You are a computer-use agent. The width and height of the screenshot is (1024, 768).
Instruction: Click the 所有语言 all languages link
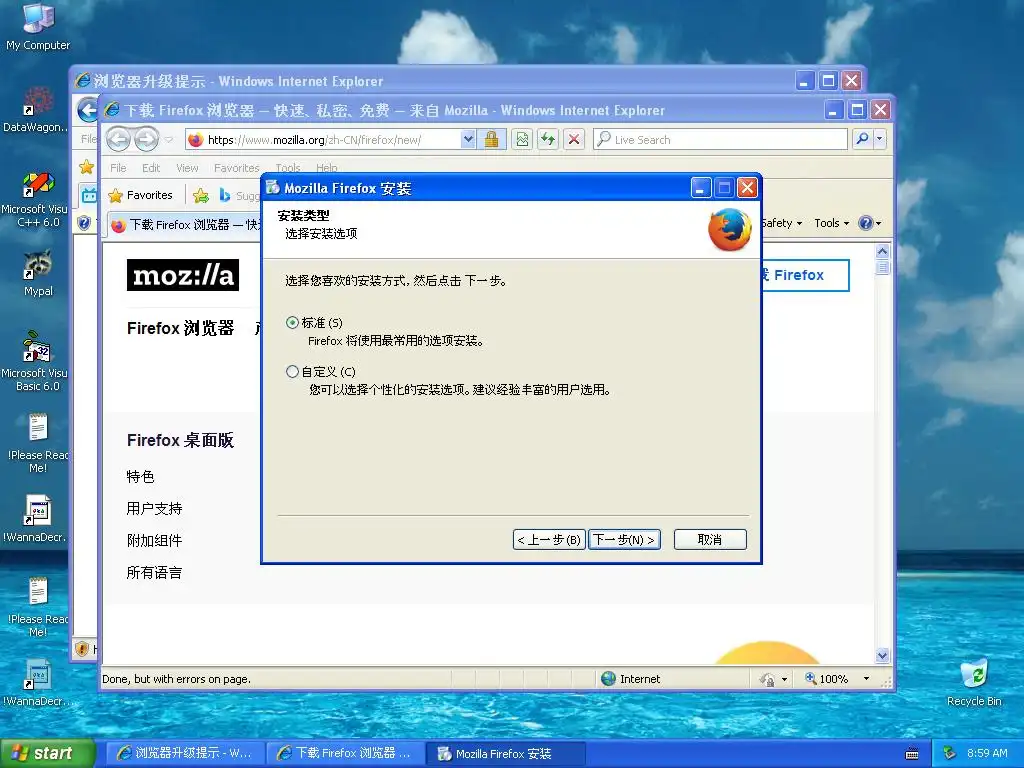154,573
